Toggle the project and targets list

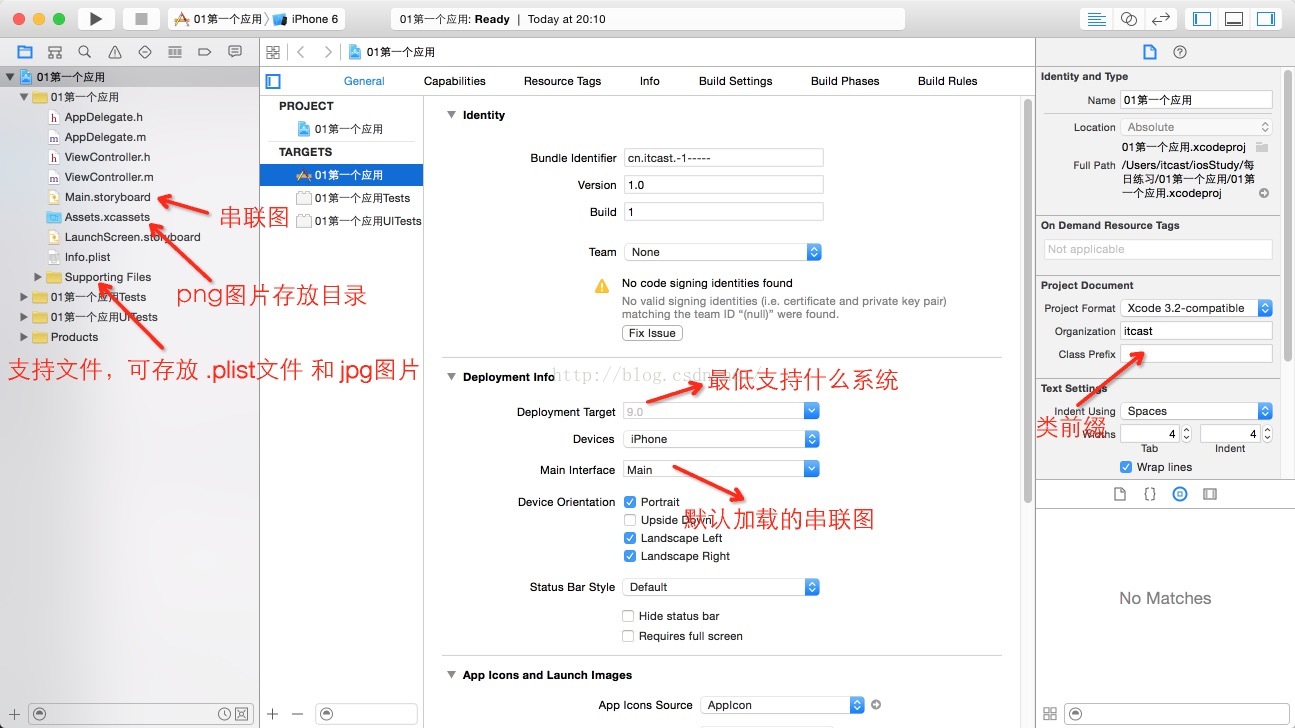273,81
